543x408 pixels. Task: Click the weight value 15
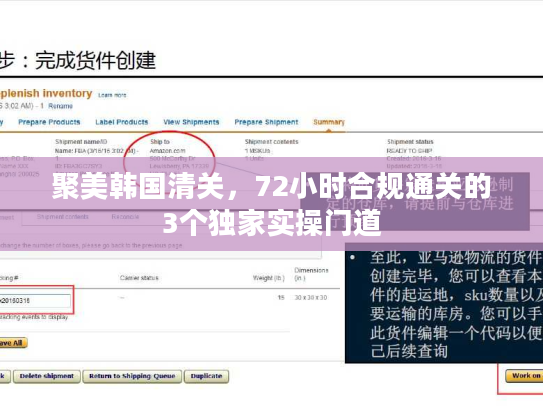[x=281, y=298]
